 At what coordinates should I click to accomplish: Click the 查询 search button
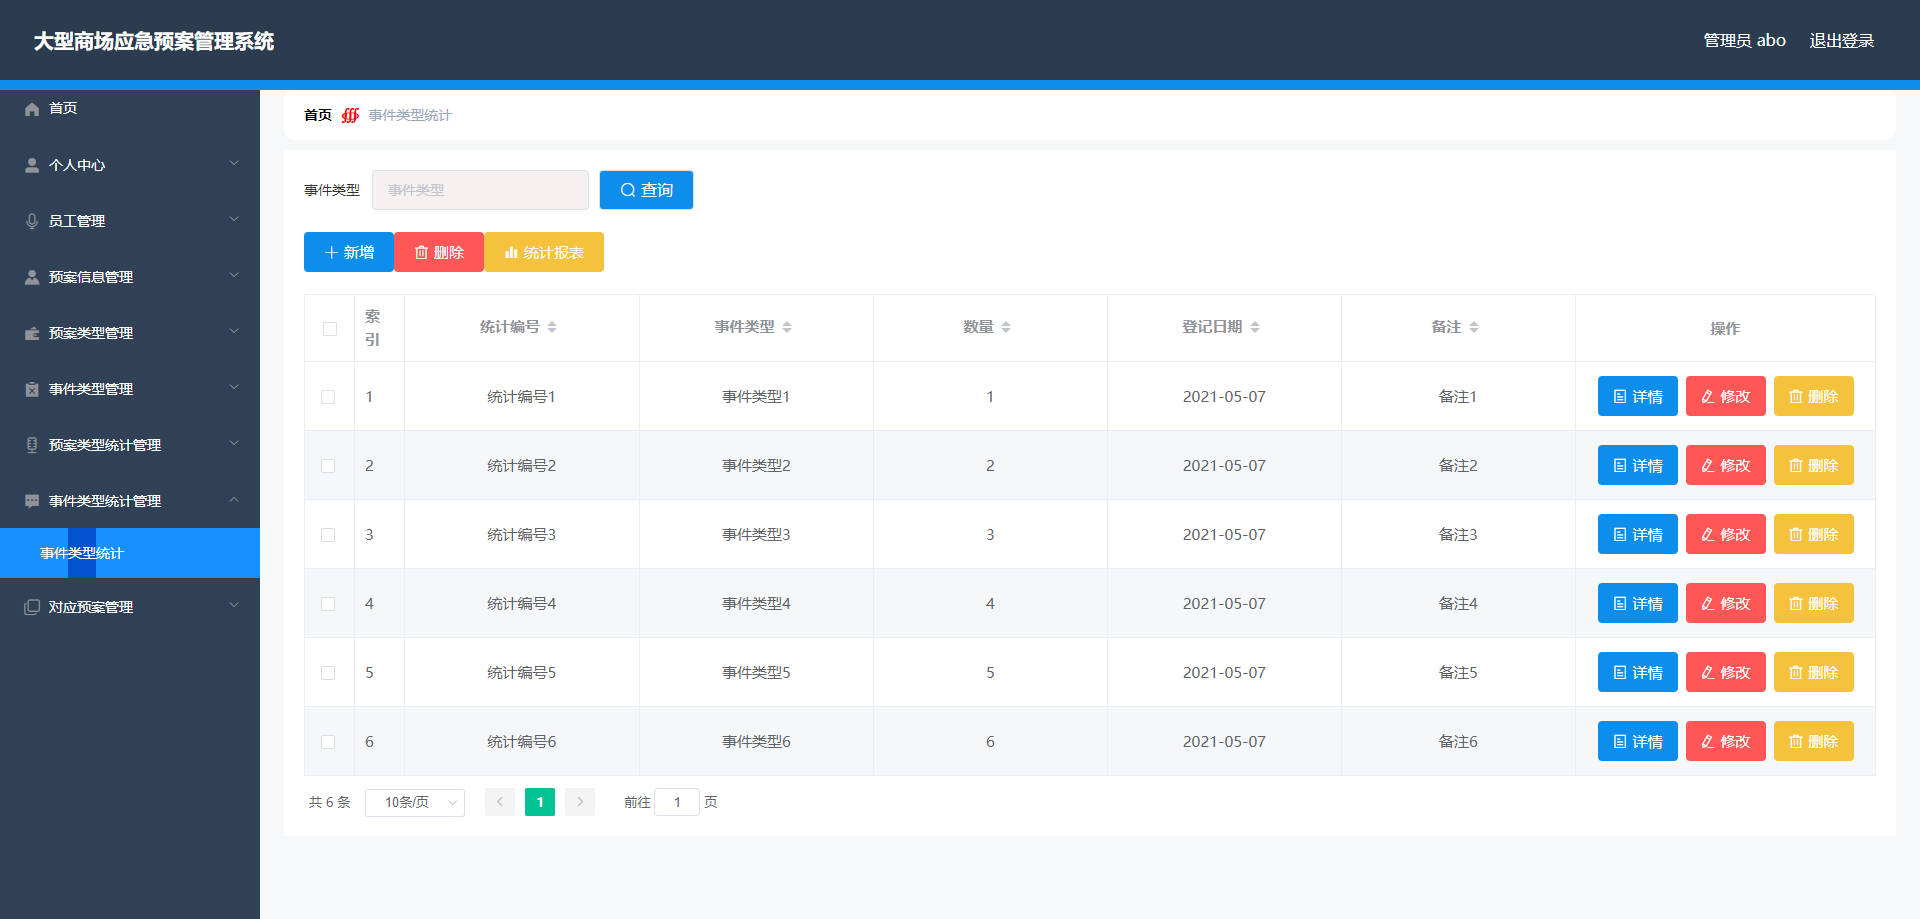[646, 190]
